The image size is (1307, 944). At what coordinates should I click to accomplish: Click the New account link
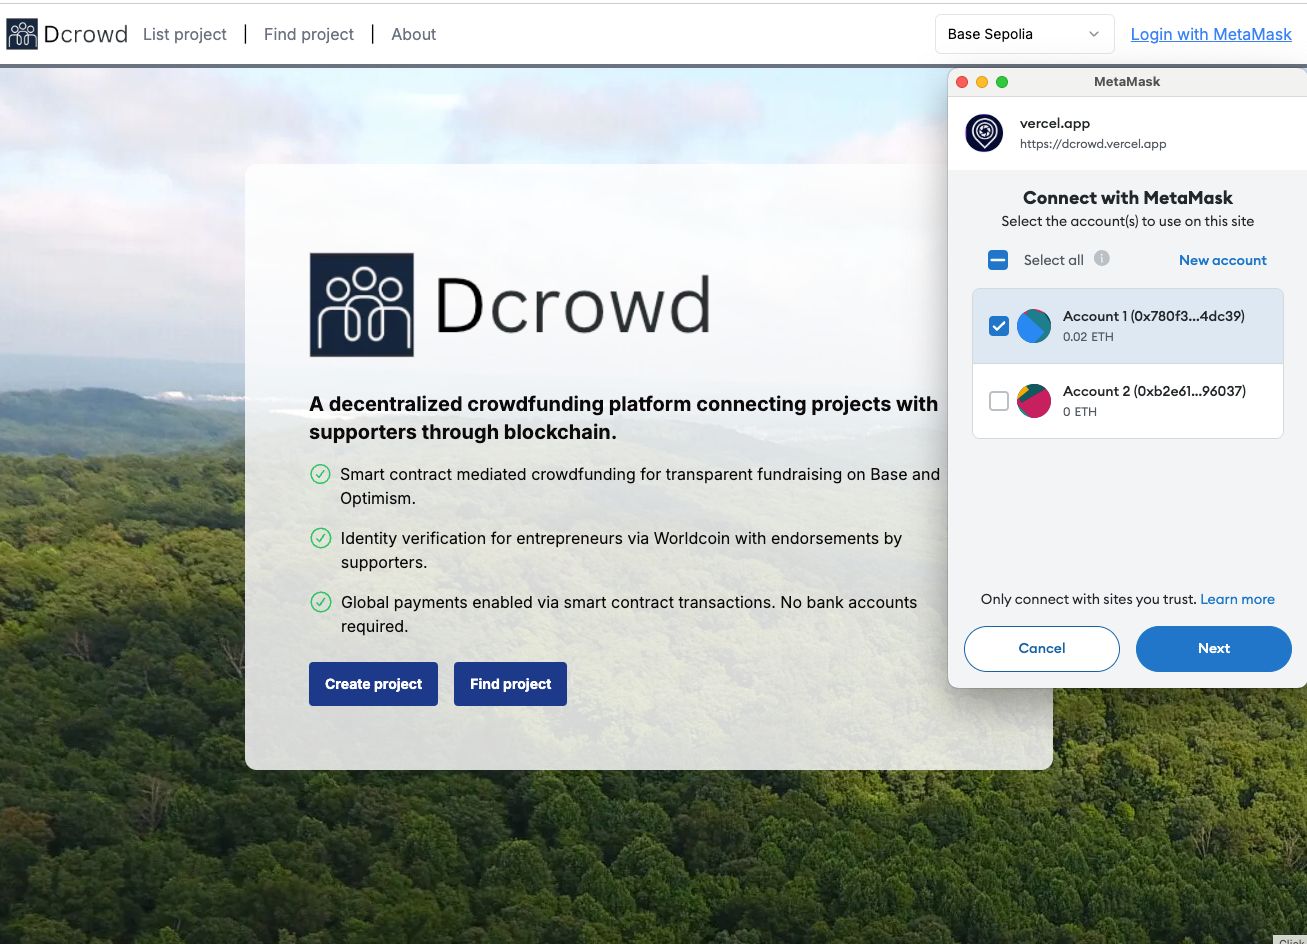click(x=1222, y=260)
